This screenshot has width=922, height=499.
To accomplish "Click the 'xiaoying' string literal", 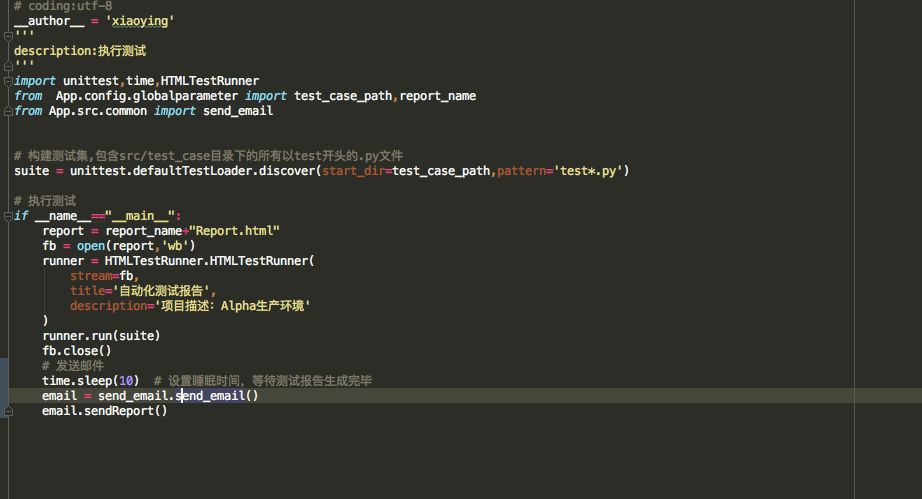I will coord(140,21).
